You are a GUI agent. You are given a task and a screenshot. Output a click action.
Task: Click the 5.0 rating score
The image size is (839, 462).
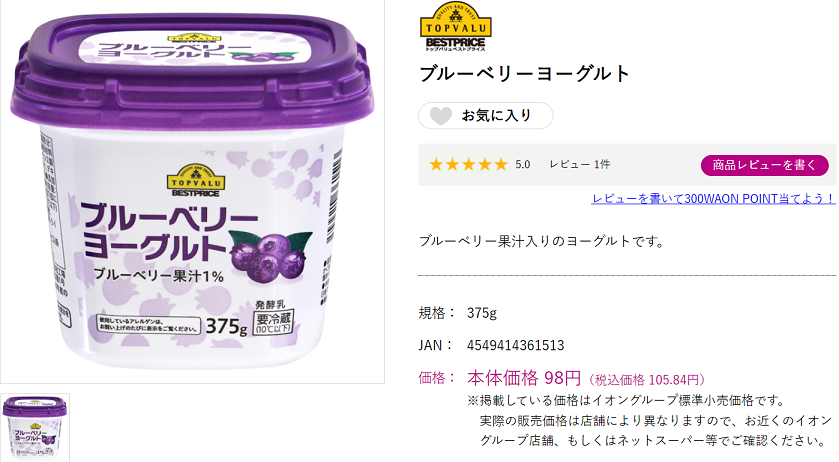pyautogui.click(x=523, y=165)
